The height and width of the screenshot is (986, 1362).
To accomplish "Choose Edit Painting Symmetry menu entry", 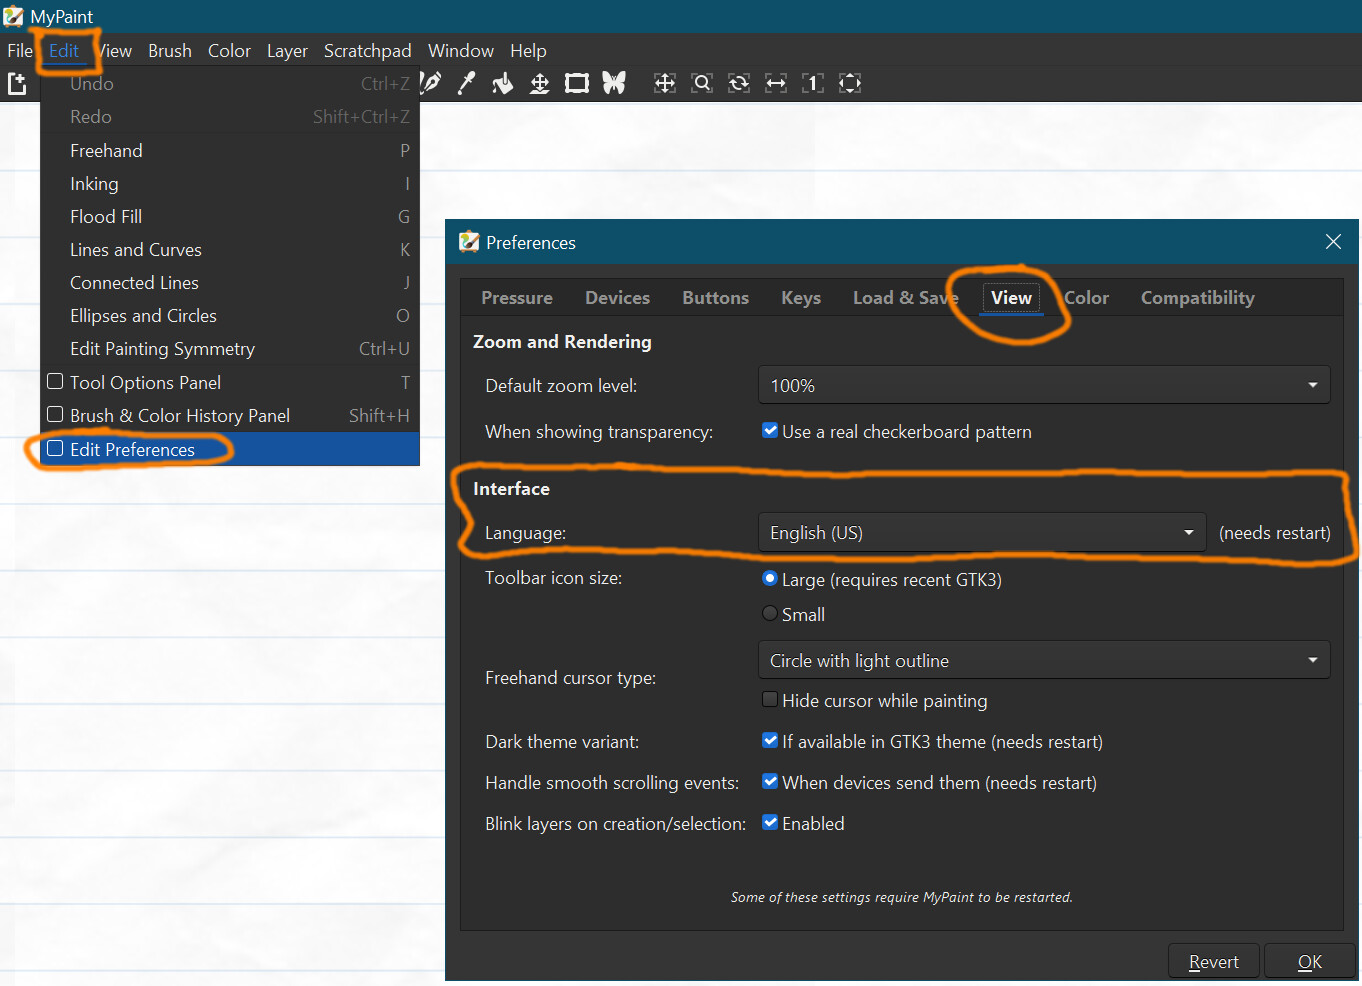I will (229, 348).
